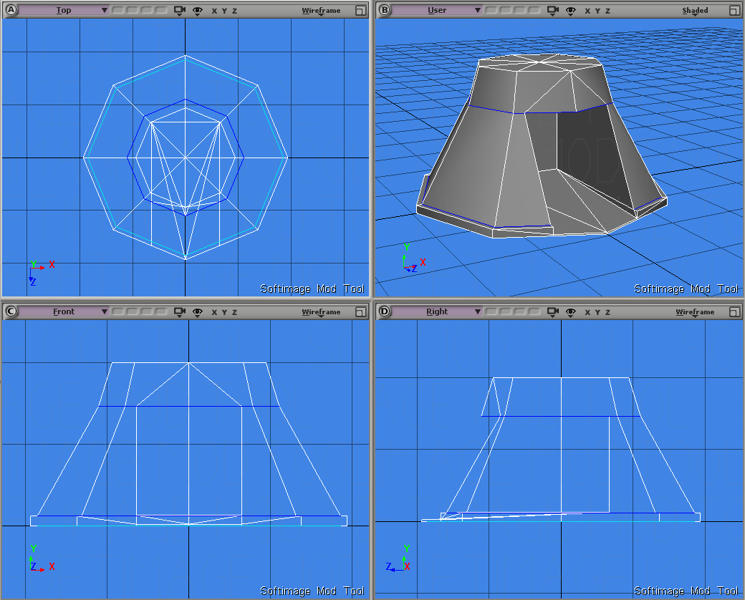
Task: Maximize the Right viewport with resize icon
Action: [734, 312]
